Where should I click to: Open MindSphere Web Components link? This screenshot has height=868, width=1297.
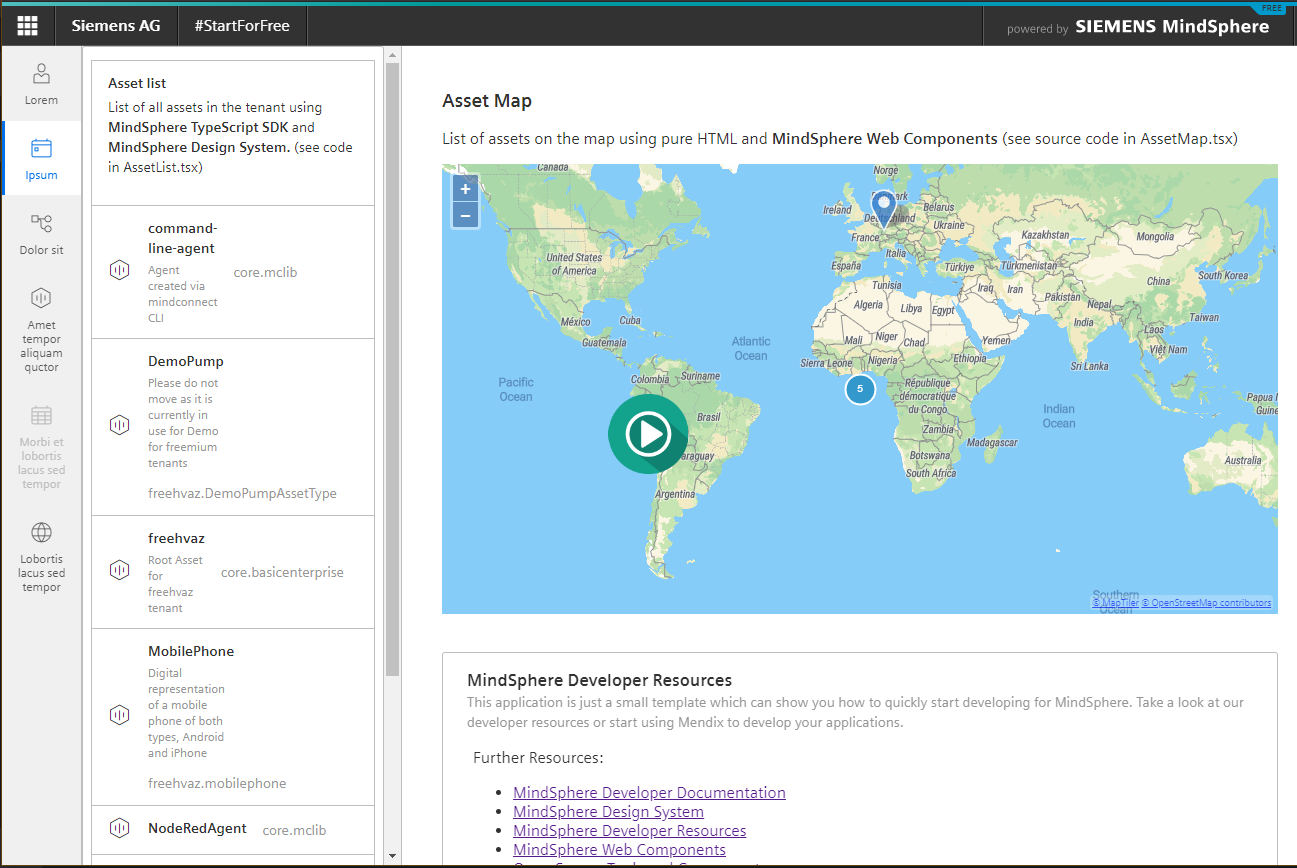click(619, 849)
